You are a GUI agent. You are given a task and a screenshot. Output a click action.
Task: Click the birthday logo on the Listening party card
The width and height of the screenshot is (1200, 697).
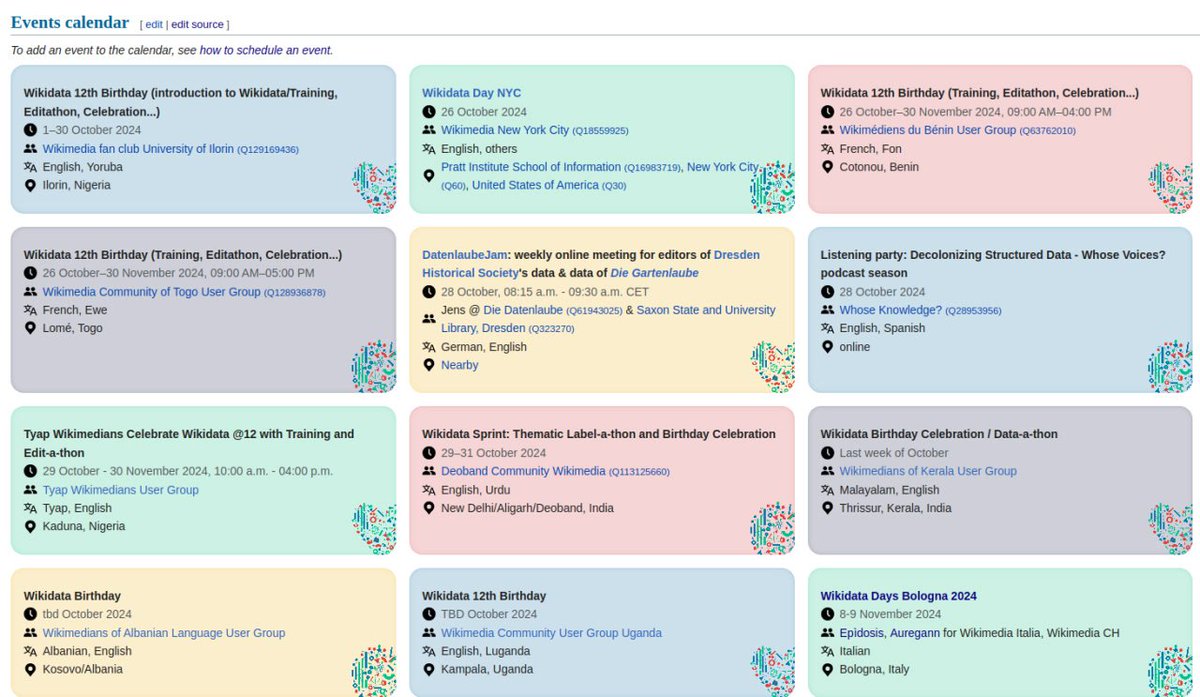(1170, 366)
